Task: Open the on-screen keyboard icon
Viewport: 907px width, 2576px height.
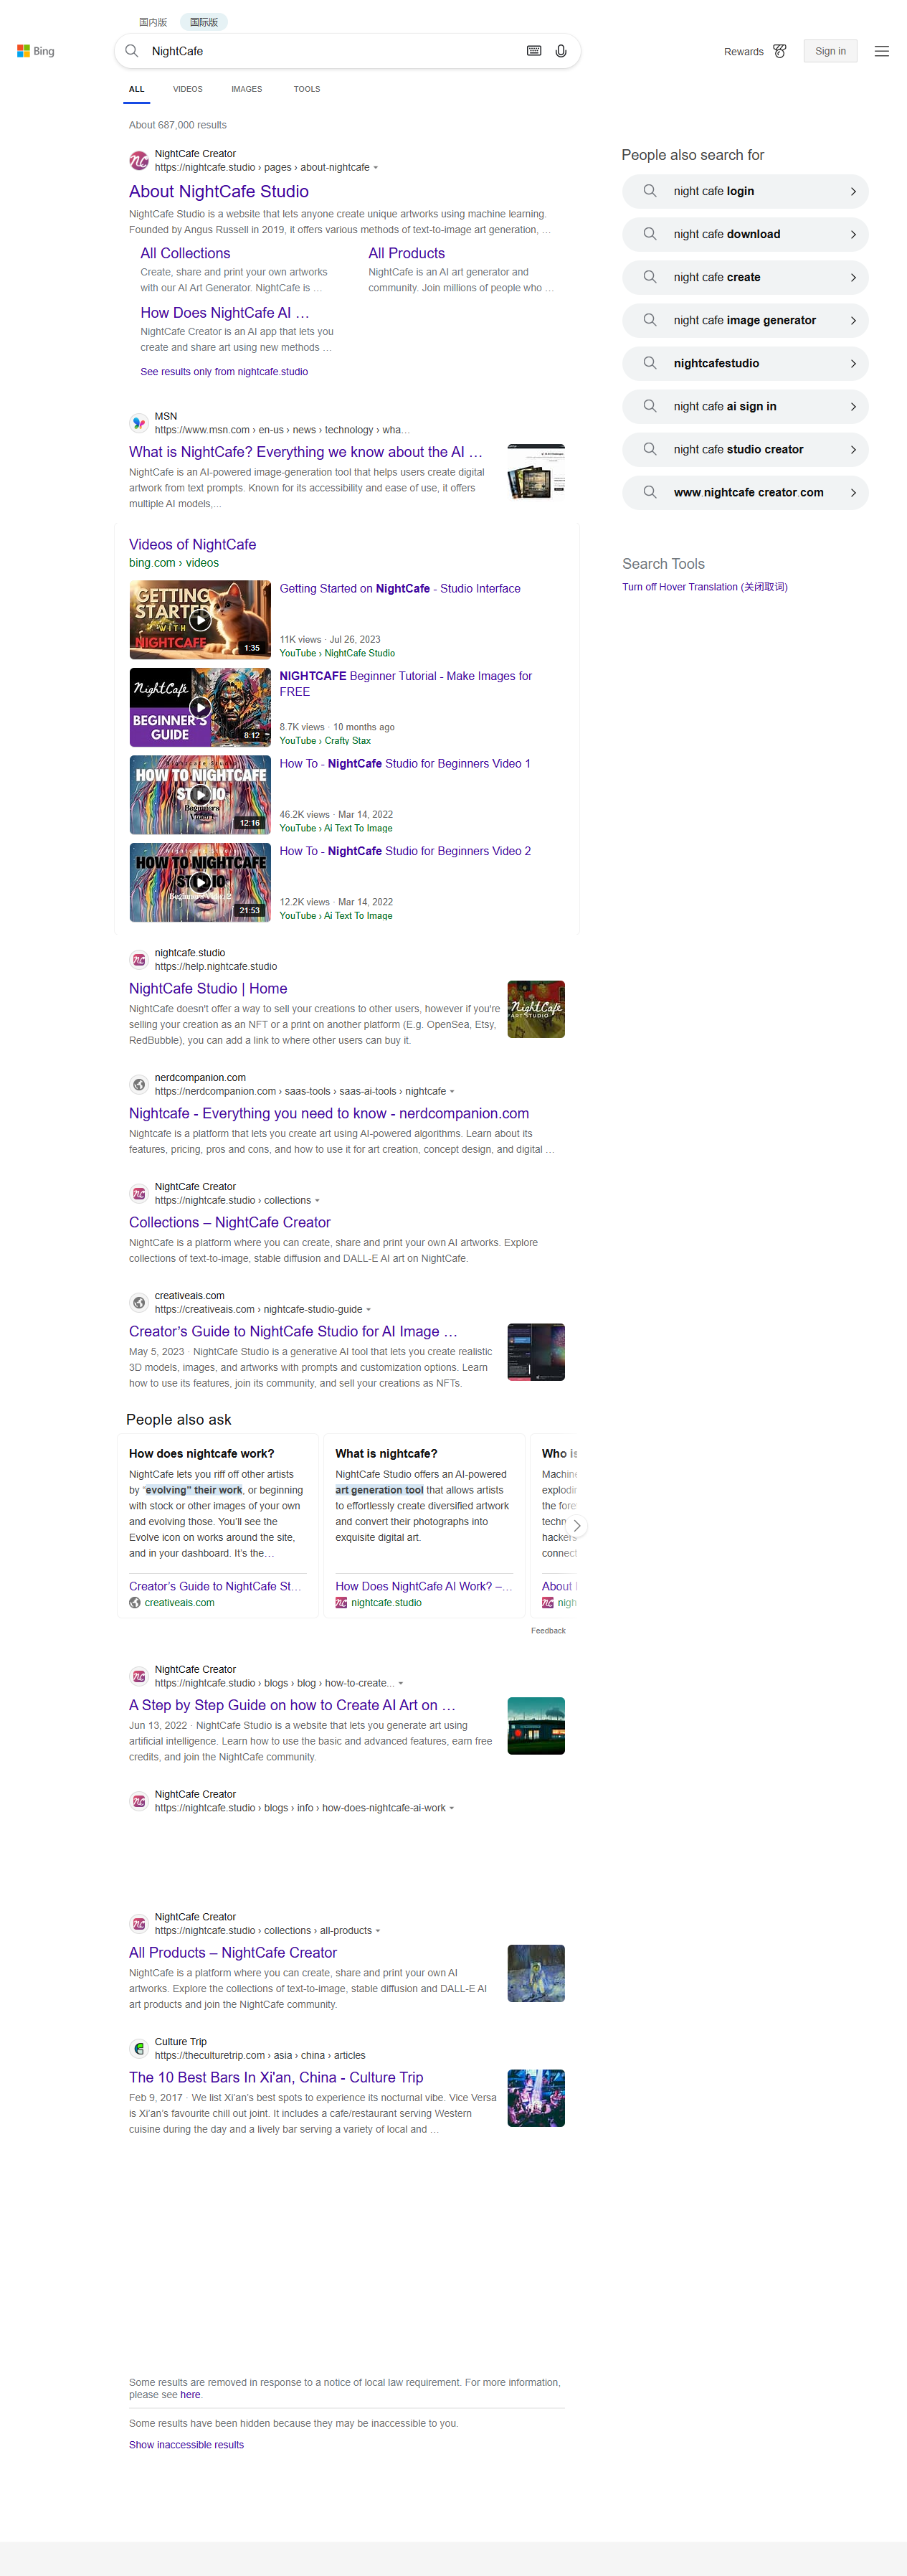Action: click(534, 51)
